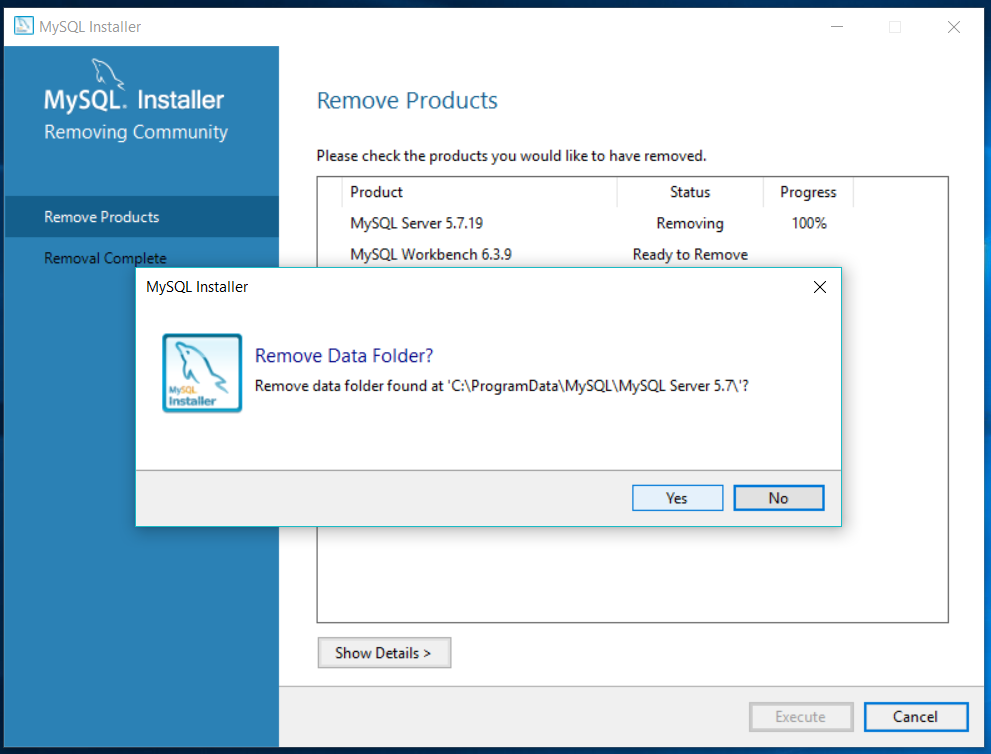Confirm data folder removal with Yes
991x754 pixels.
pyautogui.click(x=677, y=498)
